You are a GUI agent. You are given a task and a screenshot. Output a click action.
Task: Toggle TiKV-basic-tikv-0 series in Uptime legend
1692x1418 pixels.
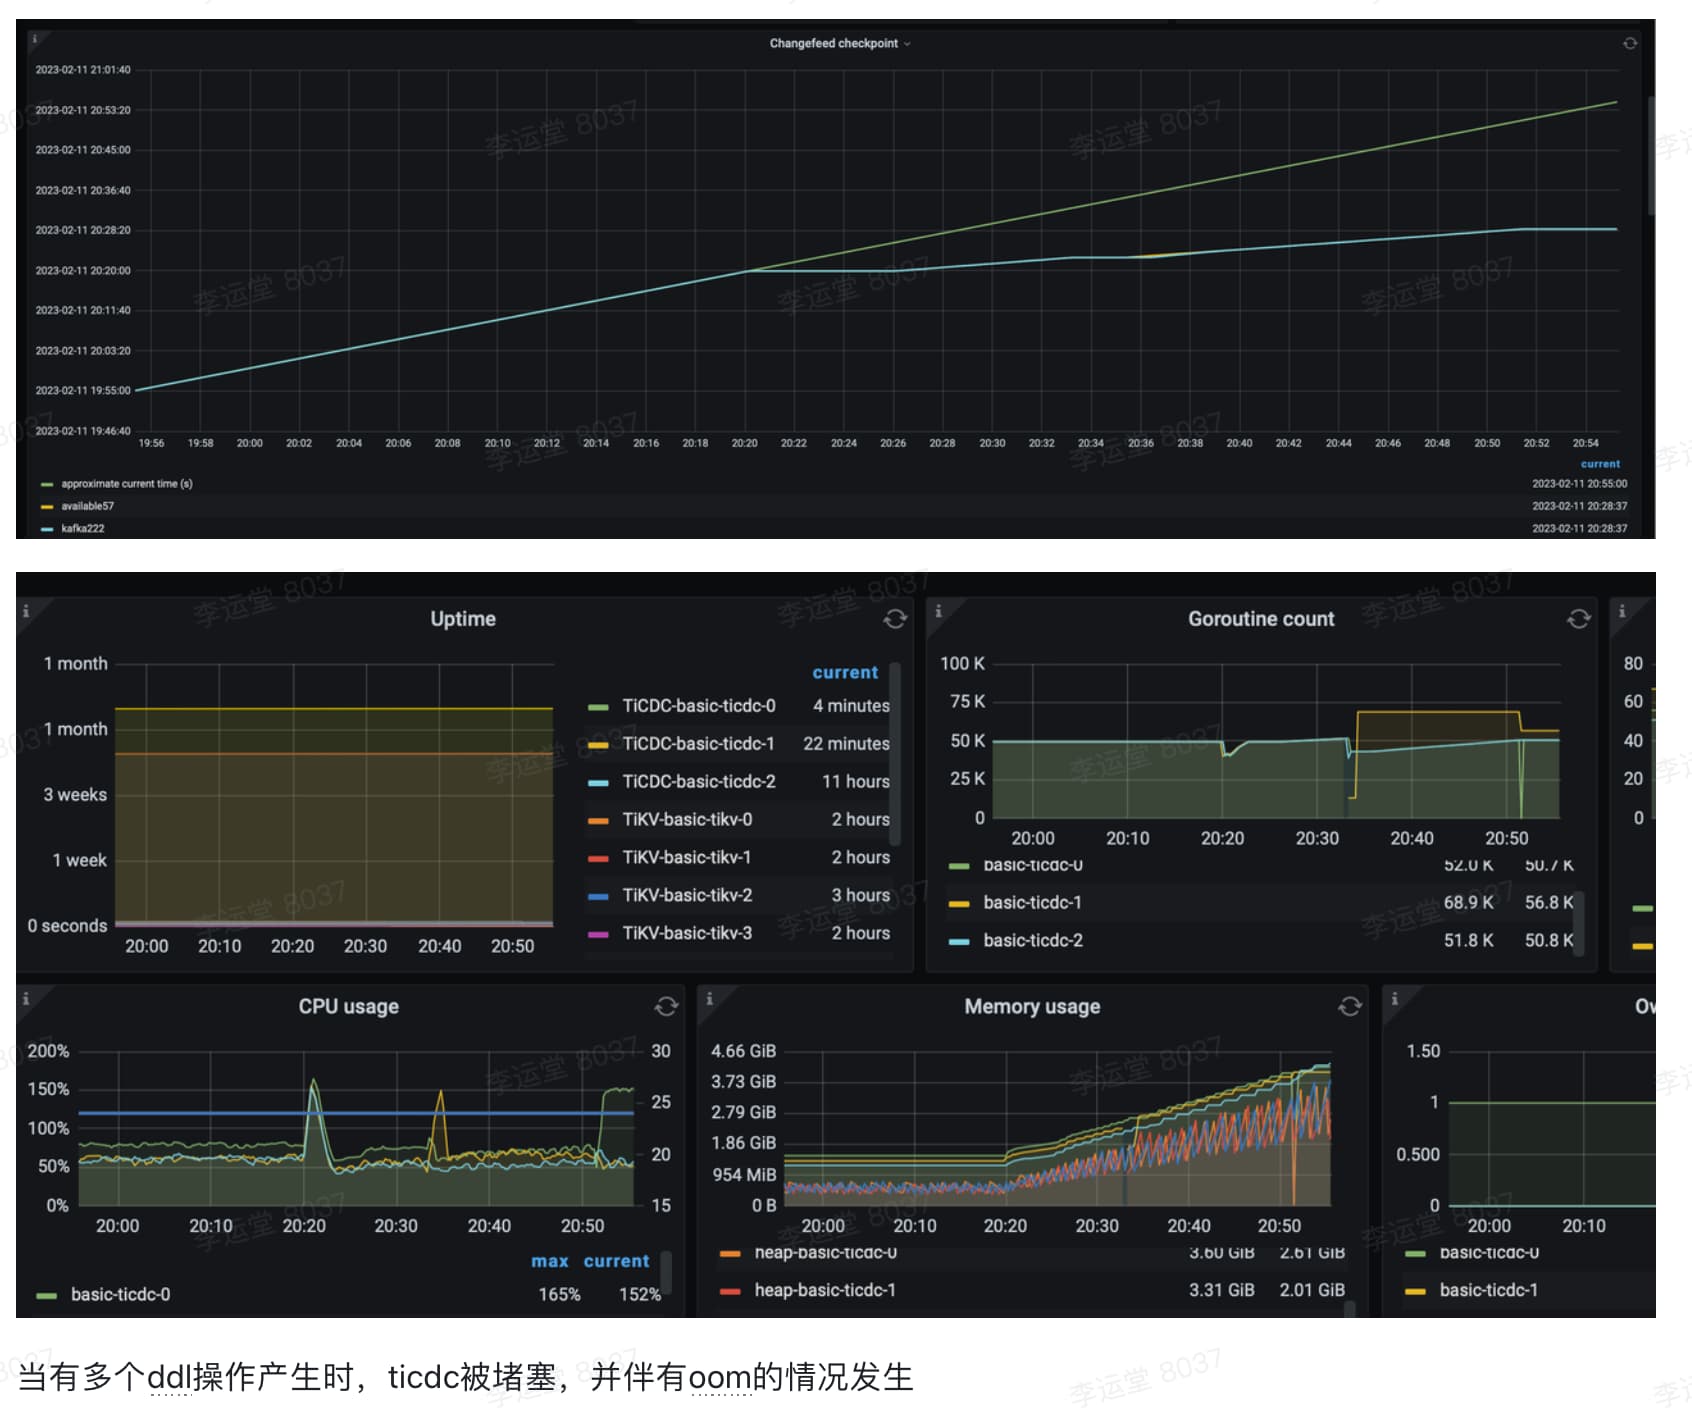coord(686,819)
